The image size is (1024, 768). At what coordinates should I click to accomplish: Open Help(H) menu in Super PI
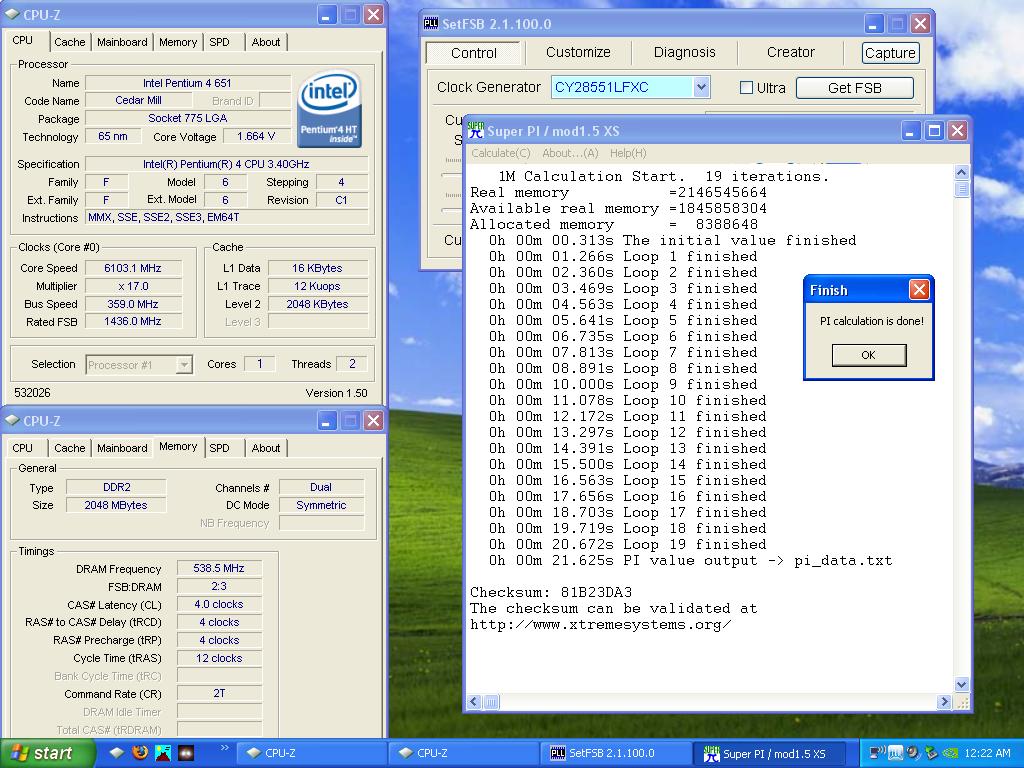(x=628, y=153)
